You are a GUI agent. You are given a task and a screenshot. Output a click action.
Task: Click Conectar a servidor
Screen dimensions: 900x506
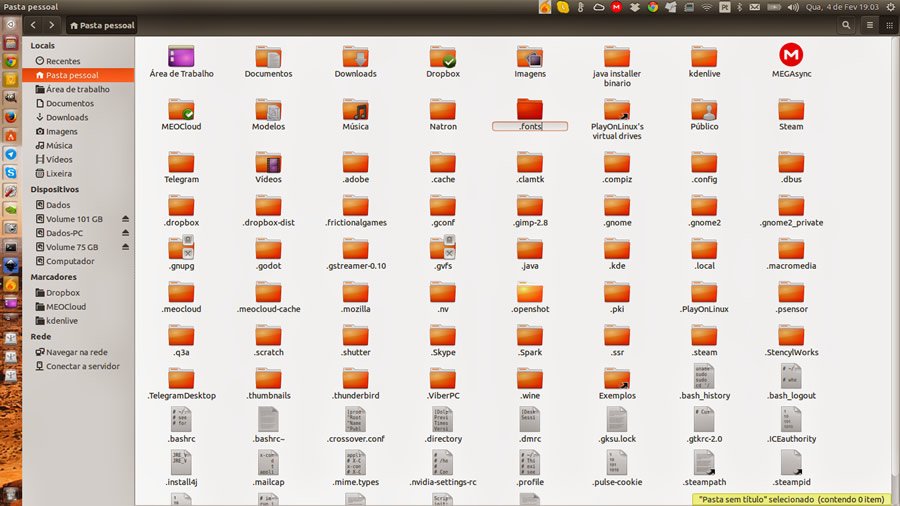click(x=83, y=366)
